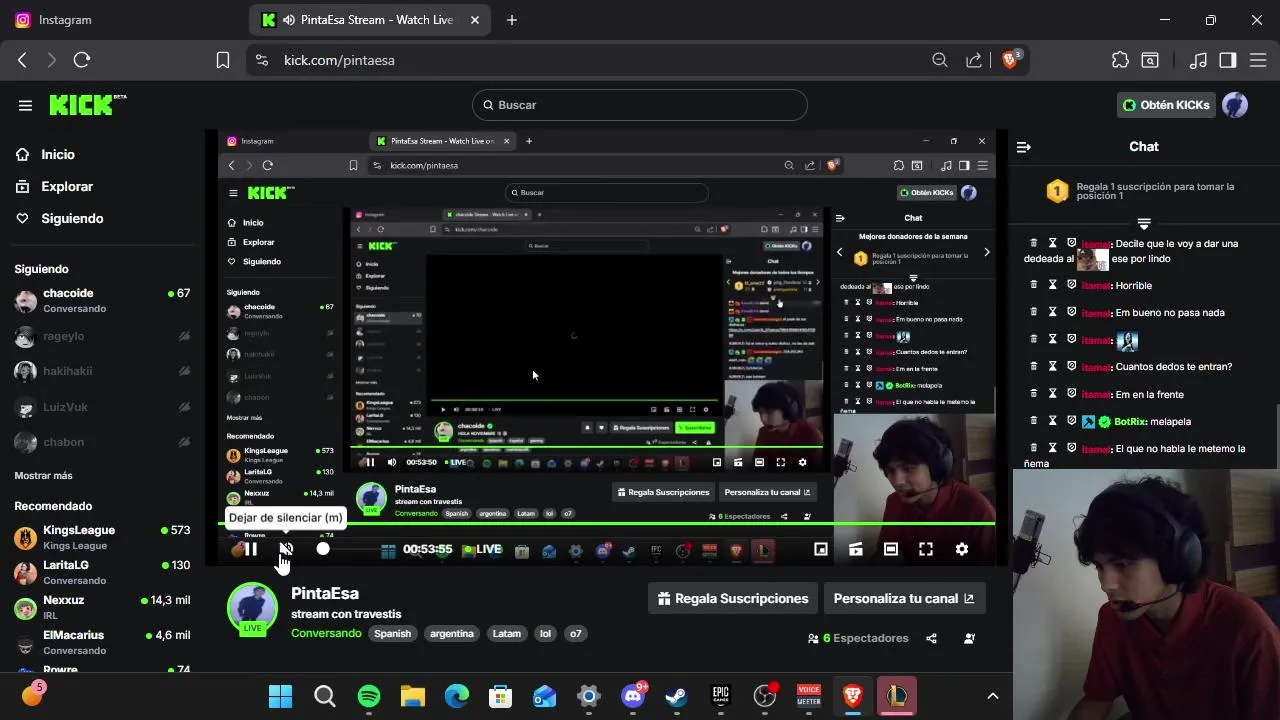The width and height of the screenshot is (1280, 720).
Task: Expand the weekly donors leaderboard
Action: (1144, 223)
